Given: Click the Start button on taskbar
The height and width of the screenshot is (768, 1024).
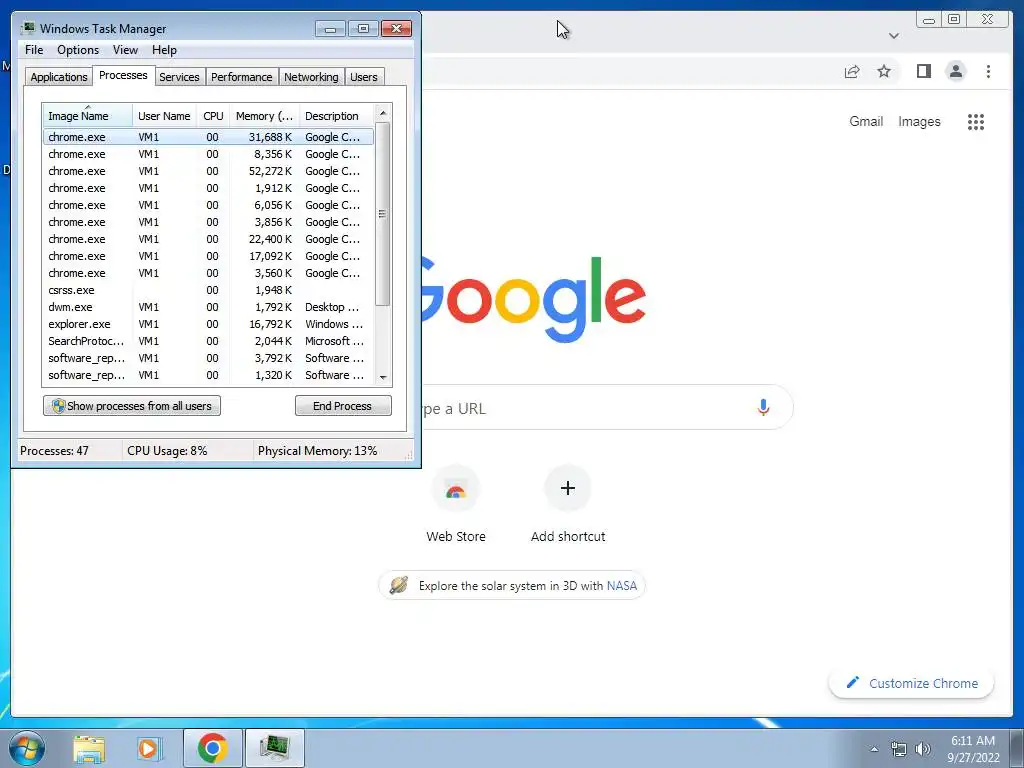Looking at the screenshot, I should (x=27, y=748).
